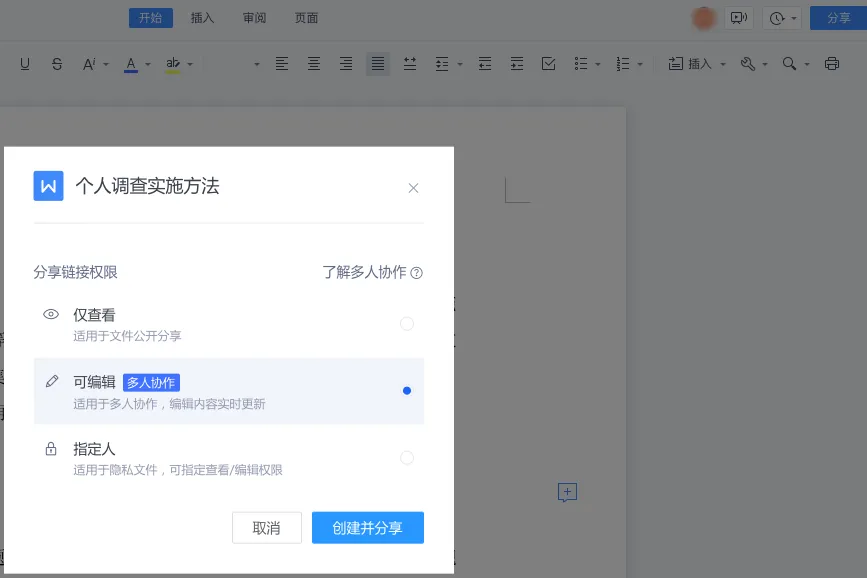
Task: Click the 指定人 lock icon
Action: (x=51, y=449)
